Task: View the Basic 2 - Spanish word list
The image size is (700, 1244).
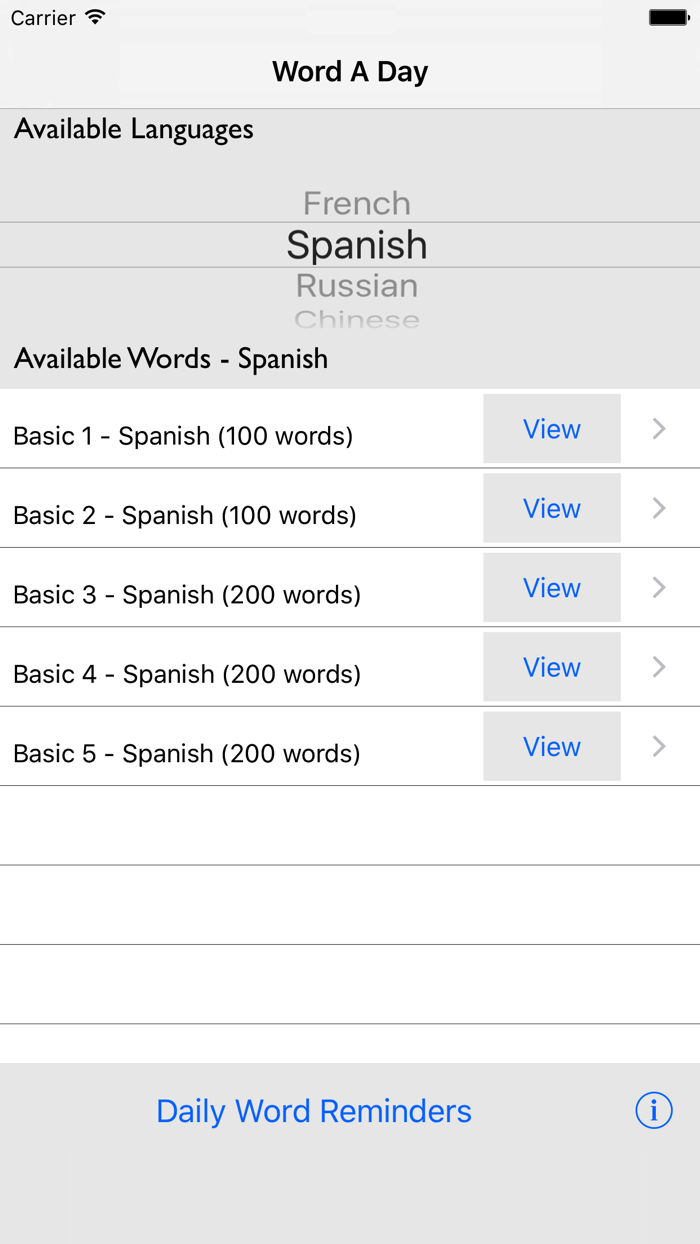Action: pos(551,508)
